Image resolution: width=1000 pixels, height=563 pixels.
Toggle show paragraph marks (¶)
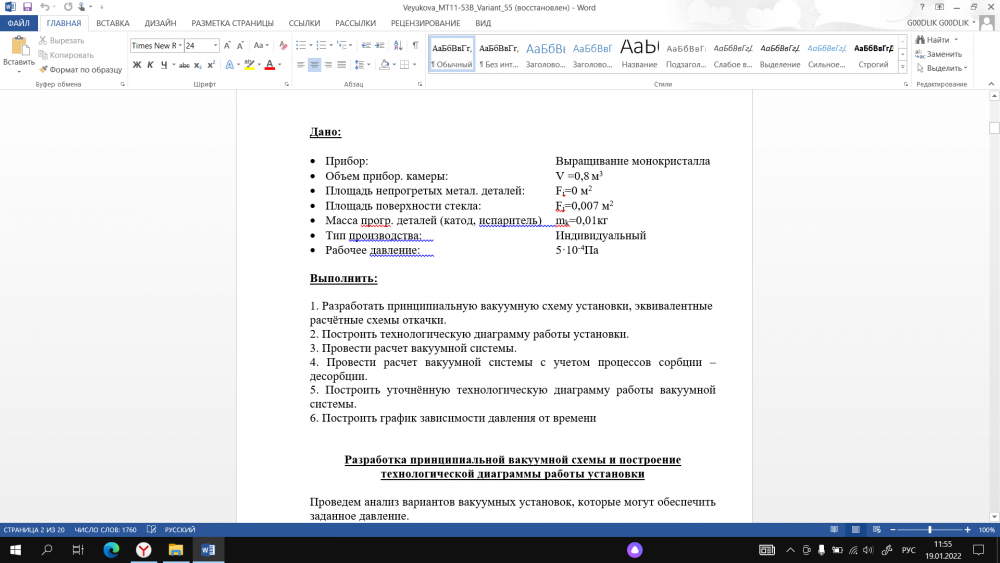415,45
